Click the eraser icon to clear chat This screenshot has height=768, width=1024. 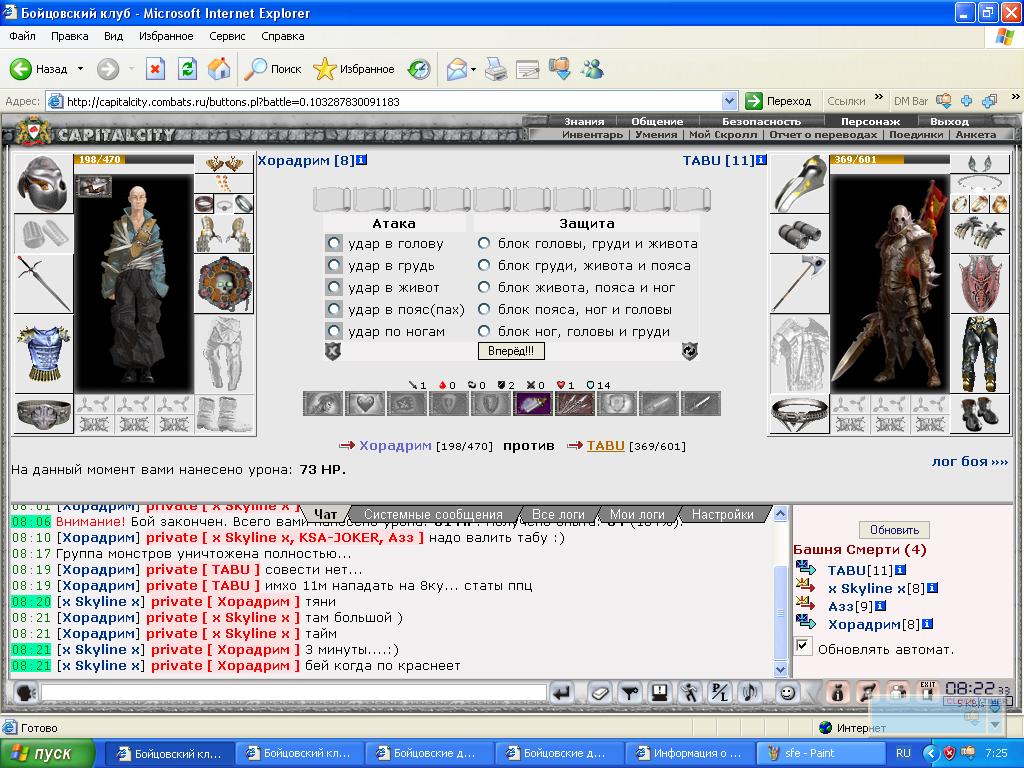coord(600,692)
